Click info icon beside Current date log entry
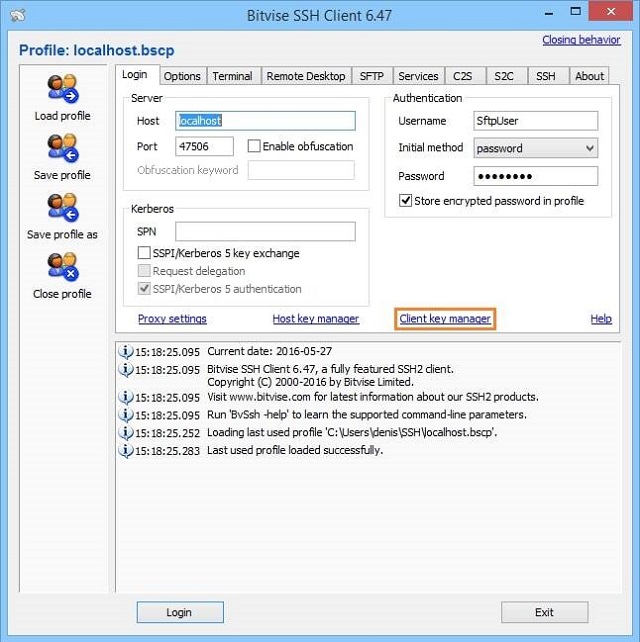 [x=126, y=351]
